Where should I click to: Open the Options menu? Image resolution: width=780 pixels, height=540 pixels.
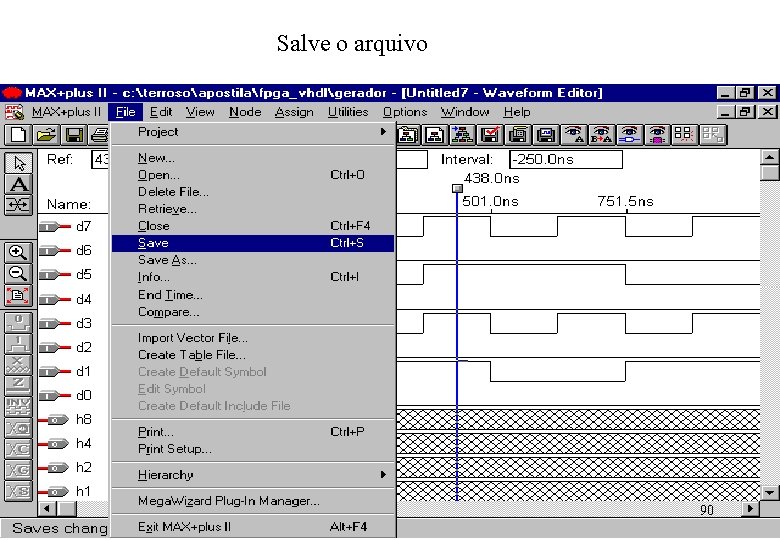click(x=405, y=112)
